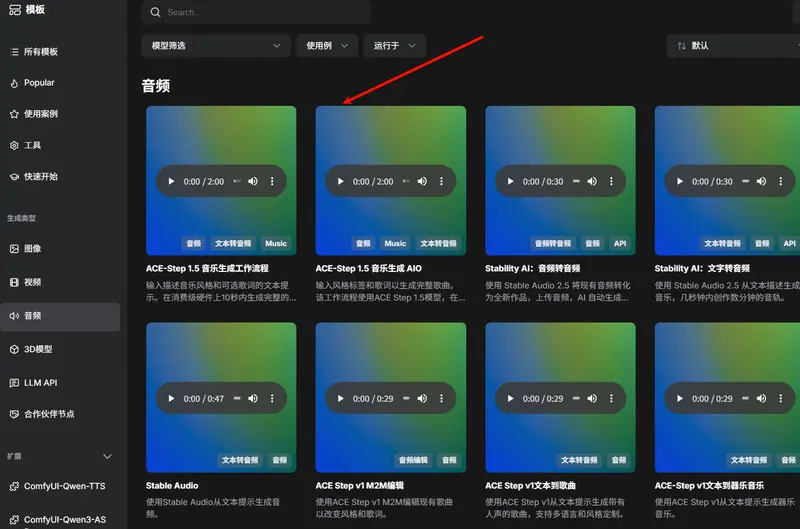Open the Stability AI: 音频转音频 template title
Viewport: 800px width, 529px height.
point(533,268)
